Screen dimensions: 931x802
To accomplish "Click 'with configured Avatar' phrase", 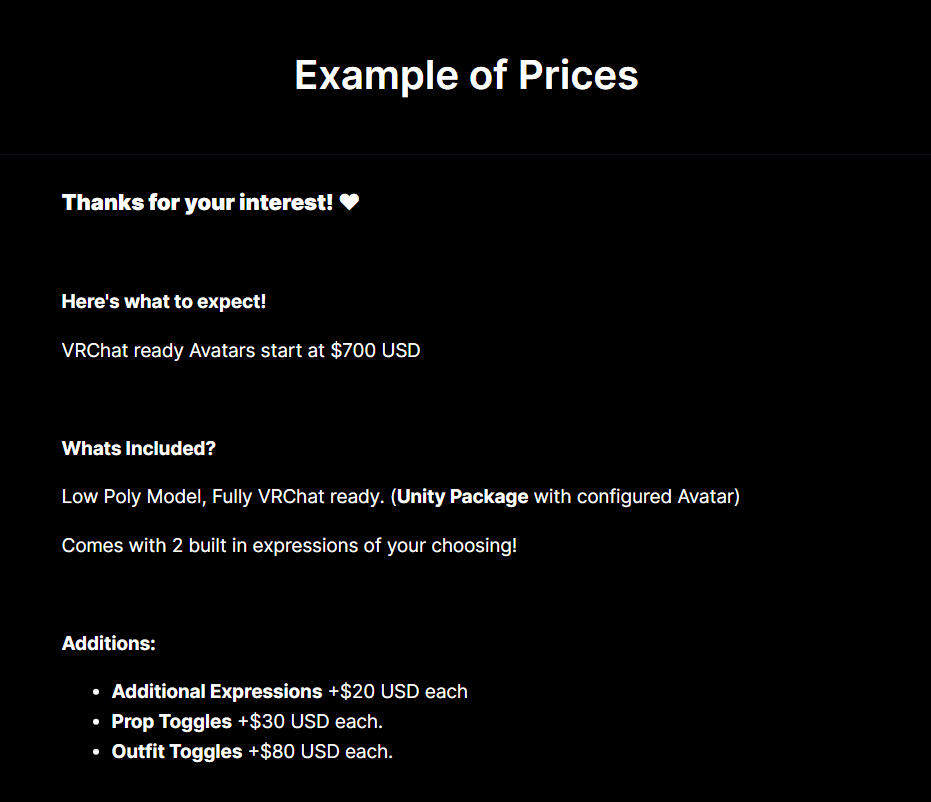I will click(634, 496).
